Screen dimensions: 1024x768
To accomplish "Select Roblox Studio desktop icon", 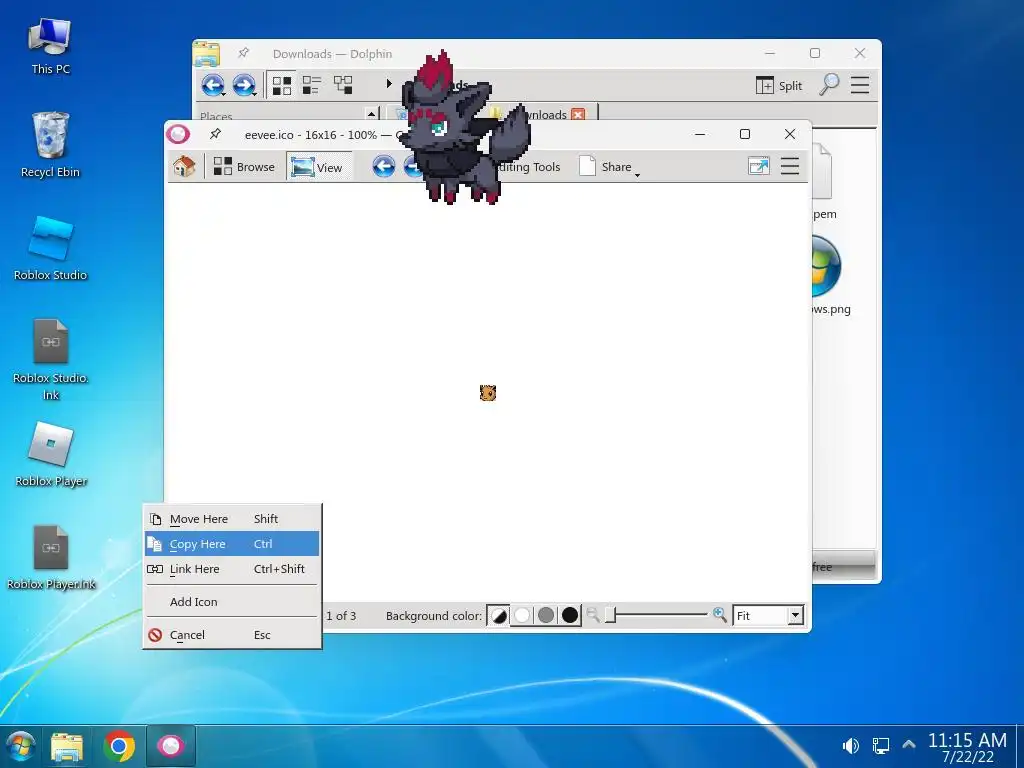I will coord(50,248).
